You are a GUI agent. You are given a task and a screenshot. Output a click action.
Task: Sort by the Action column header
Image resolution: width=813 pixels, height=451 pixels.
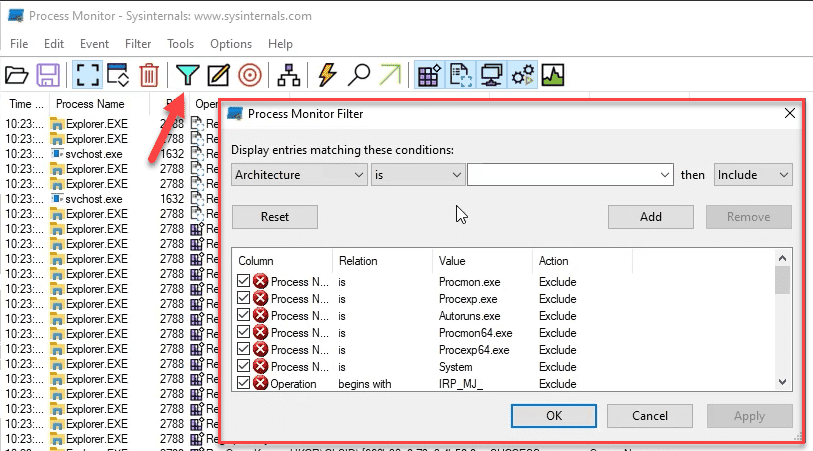(582, 261)
